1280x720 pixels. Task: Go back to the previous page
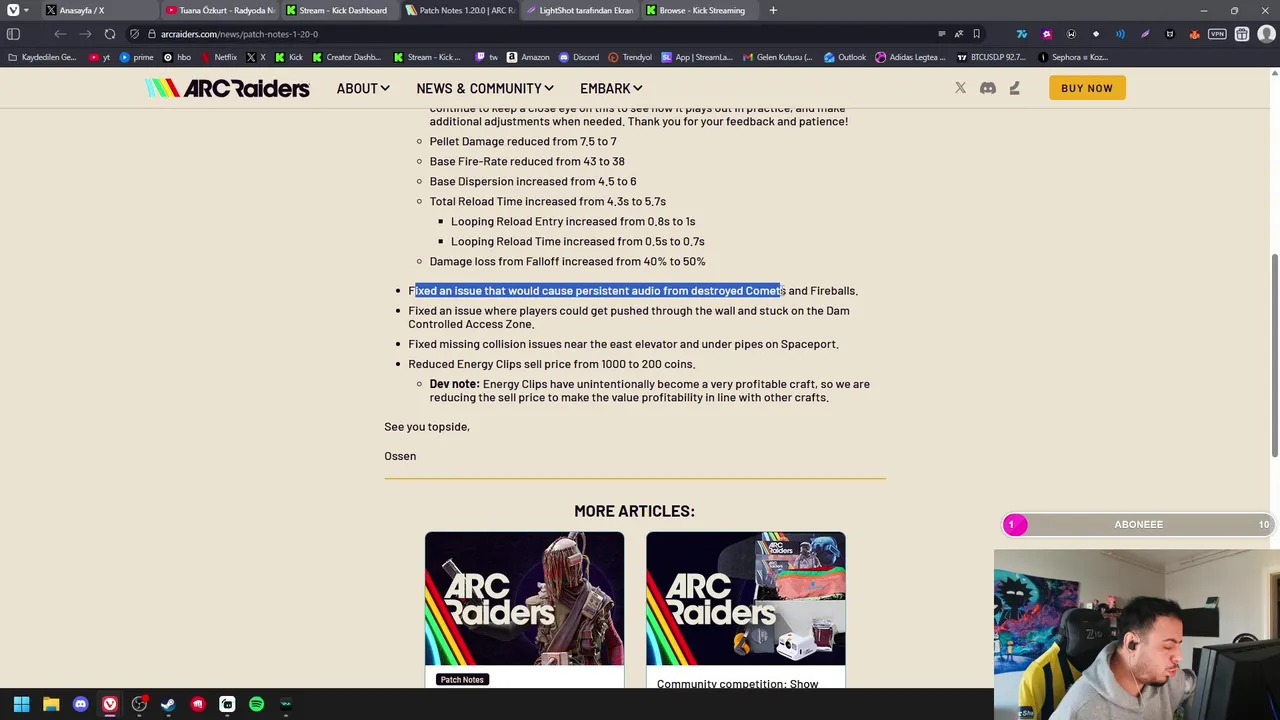60,34
